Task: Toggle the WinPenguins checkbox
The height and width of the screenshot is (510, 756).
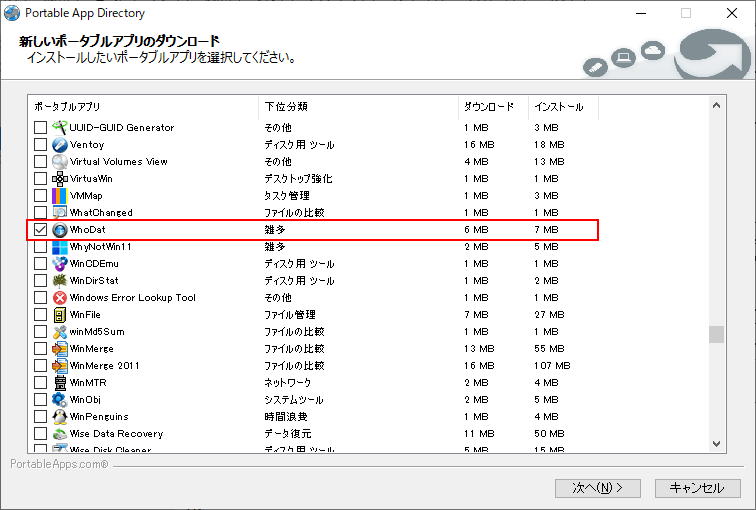Action: coord(40,417)
